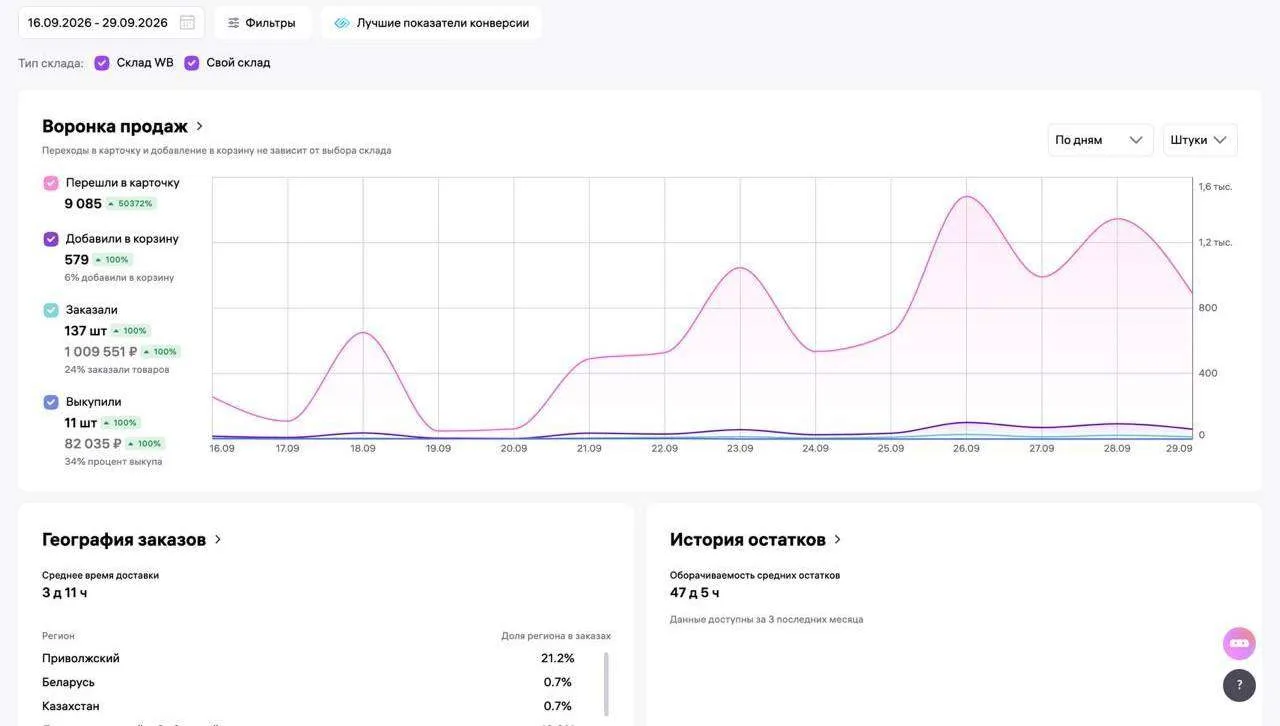Open the help question mark button
The height and width of the screenshot is (726, 1280).
1239,685
